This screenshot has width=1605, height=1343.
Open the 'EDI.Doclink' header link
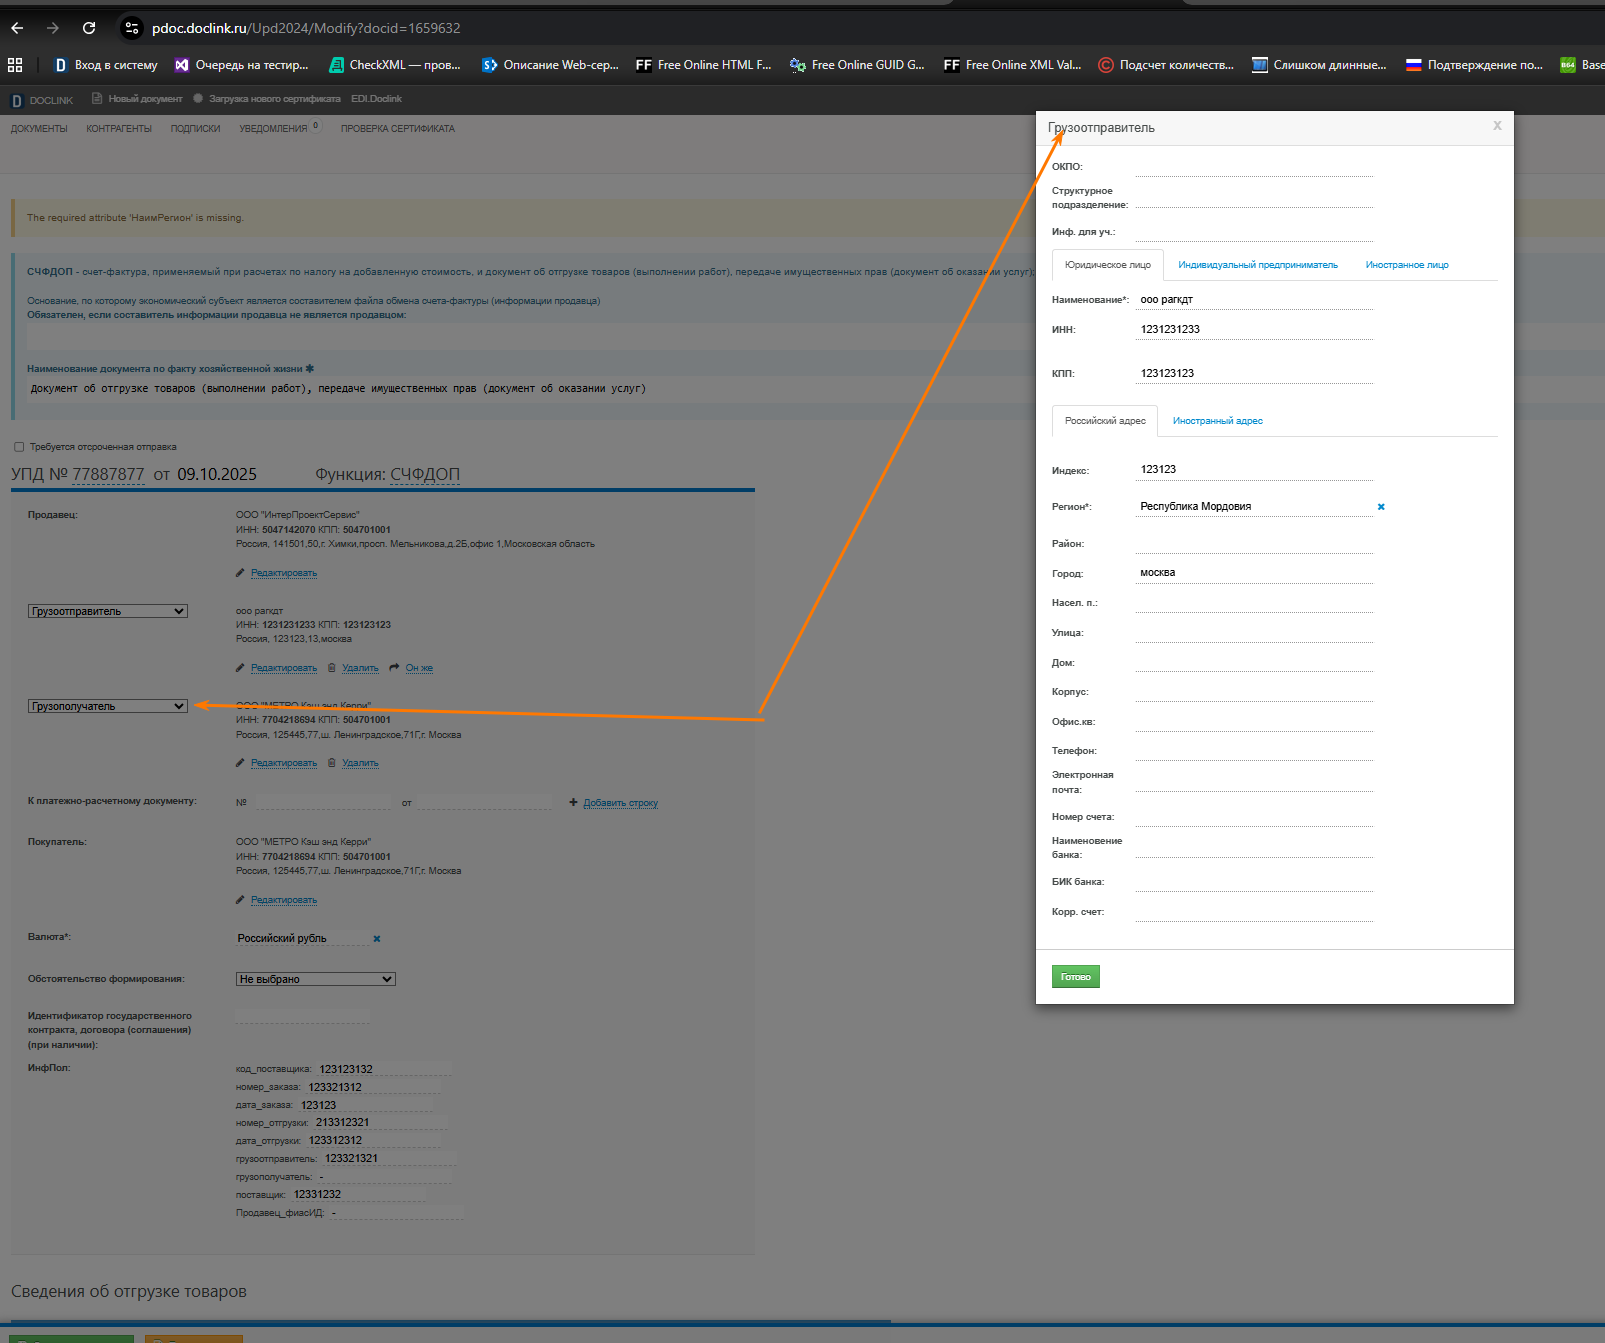pos(376,99)
